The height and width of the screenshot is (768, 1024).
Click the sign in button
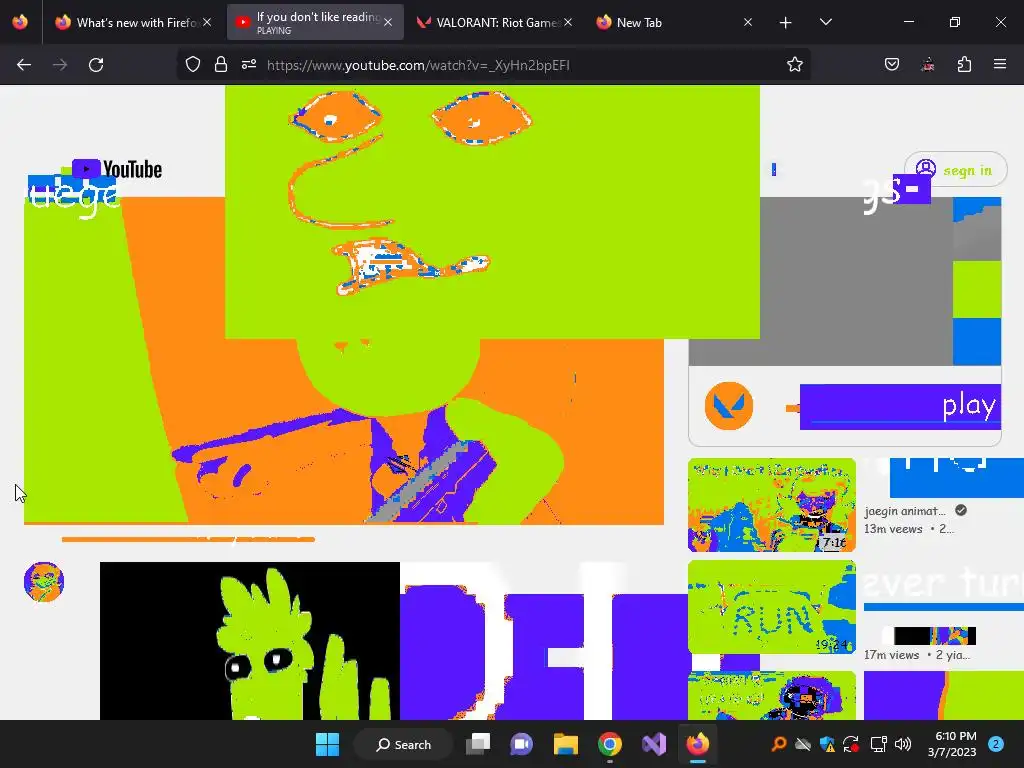(955, 170)
